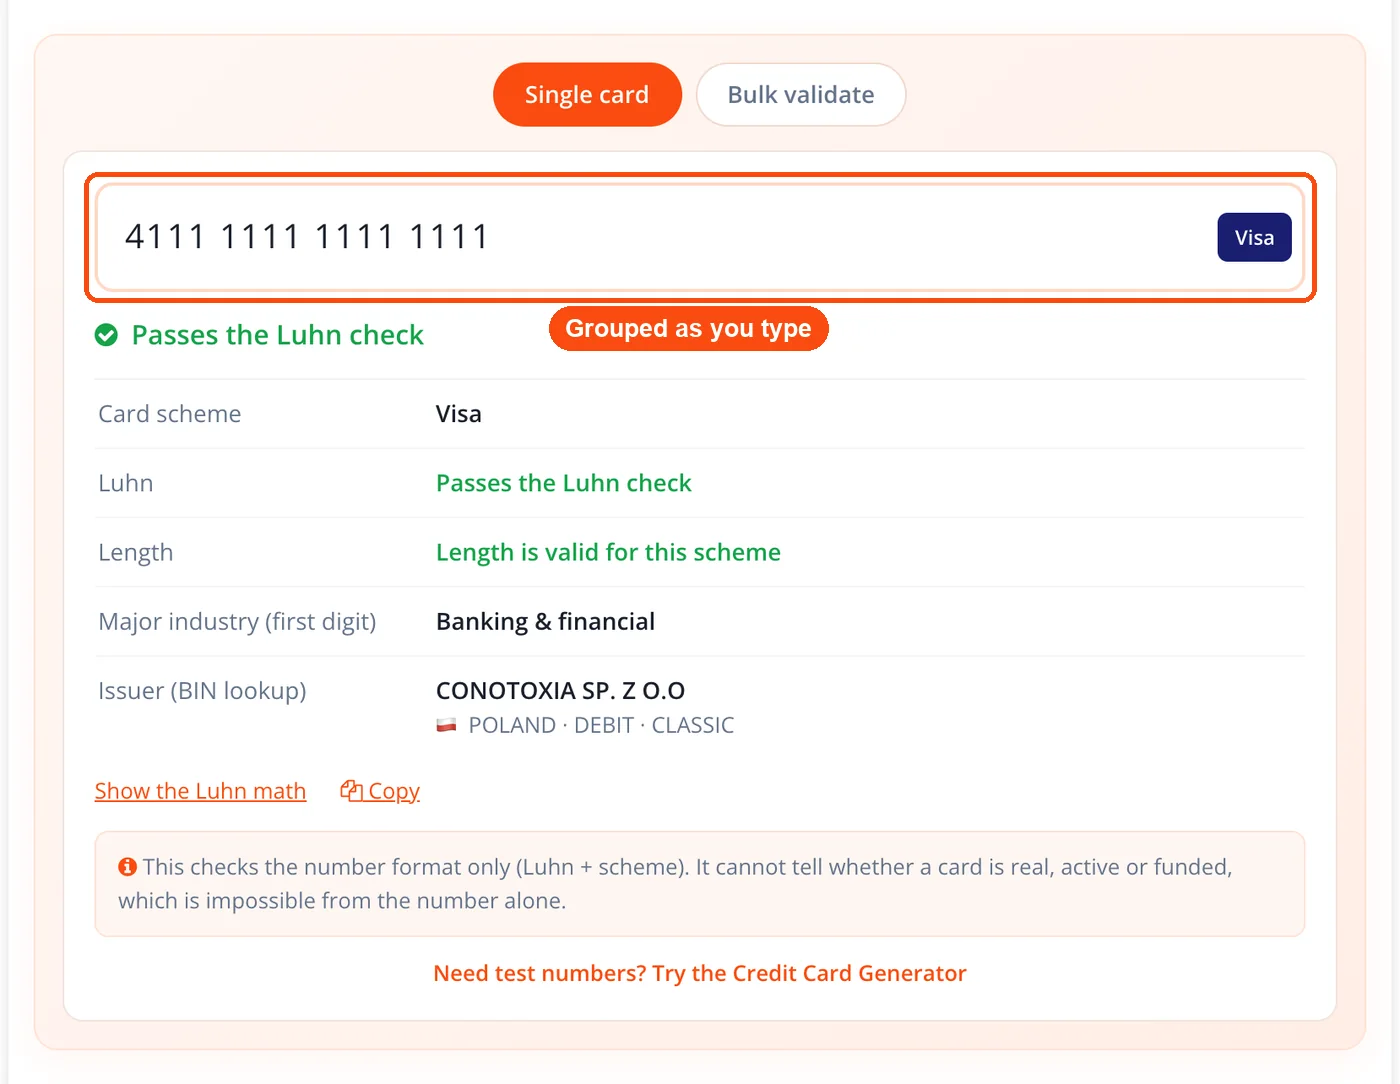Click the Poland flag icon
1400x1084 pixels.
click(446, 725)
